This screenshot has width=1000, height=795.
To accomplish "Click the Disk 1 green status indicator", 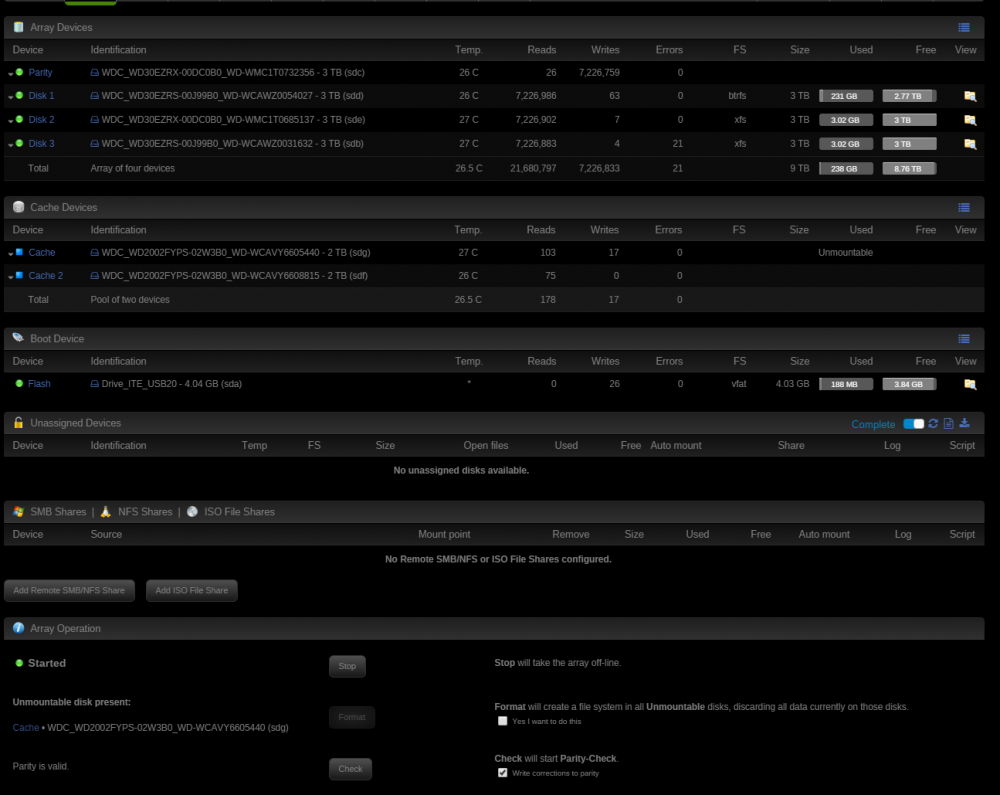I will (x=19, y=95).
